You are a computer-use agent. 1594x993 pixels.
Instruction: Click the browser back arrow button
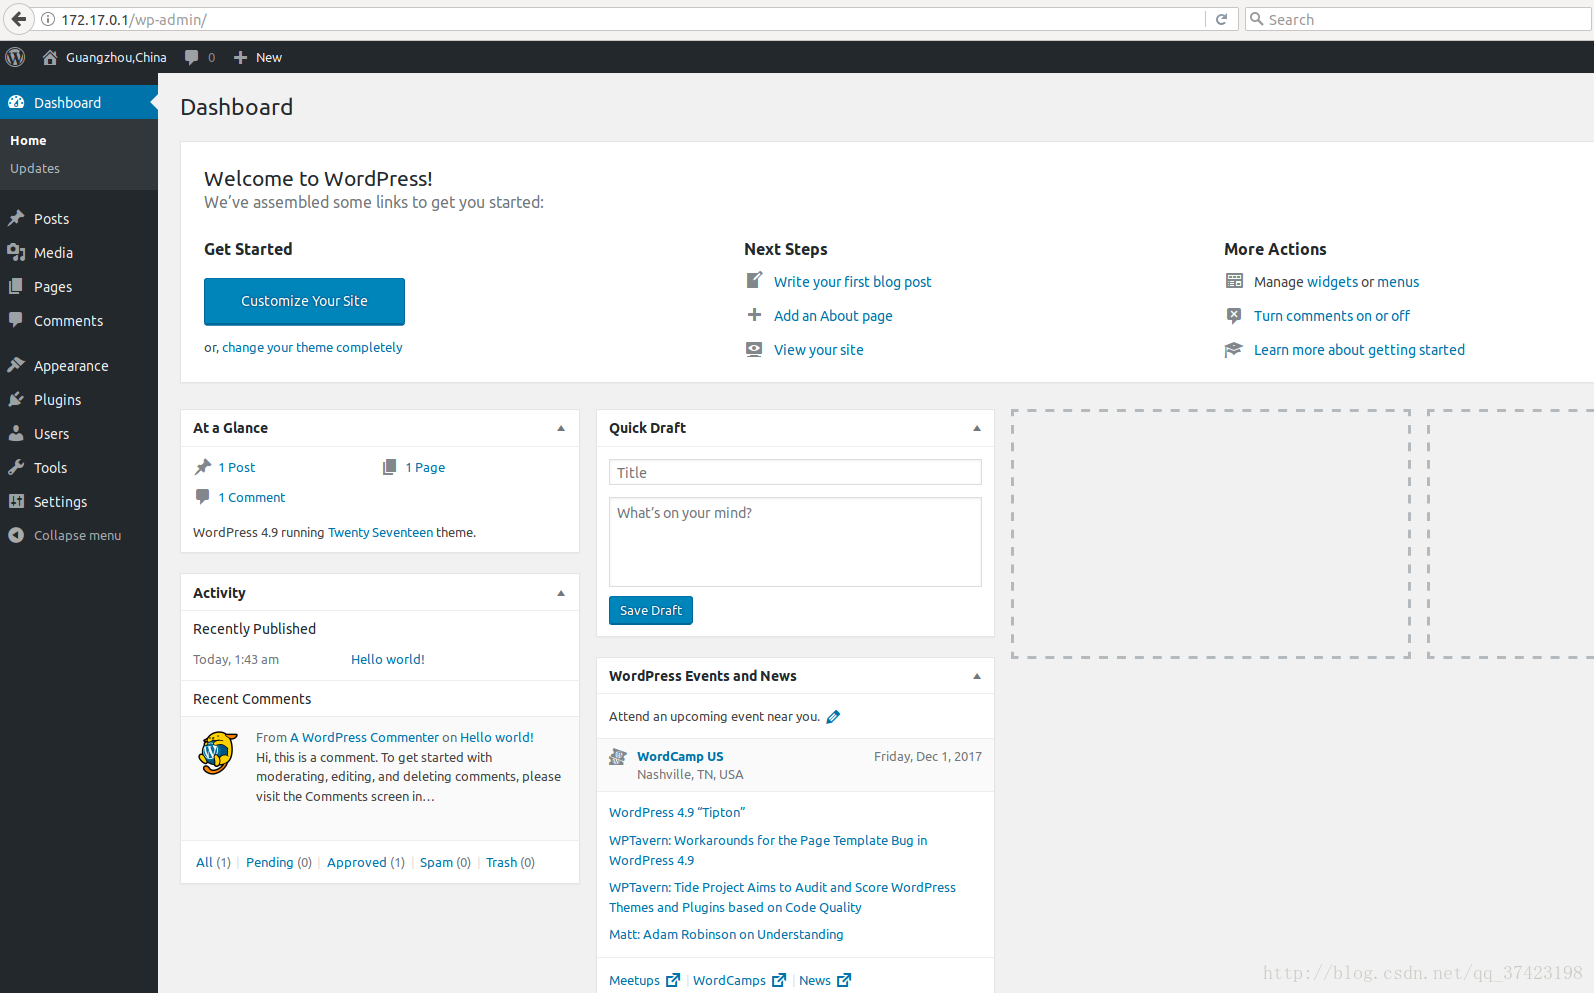(x=18, y=19)
